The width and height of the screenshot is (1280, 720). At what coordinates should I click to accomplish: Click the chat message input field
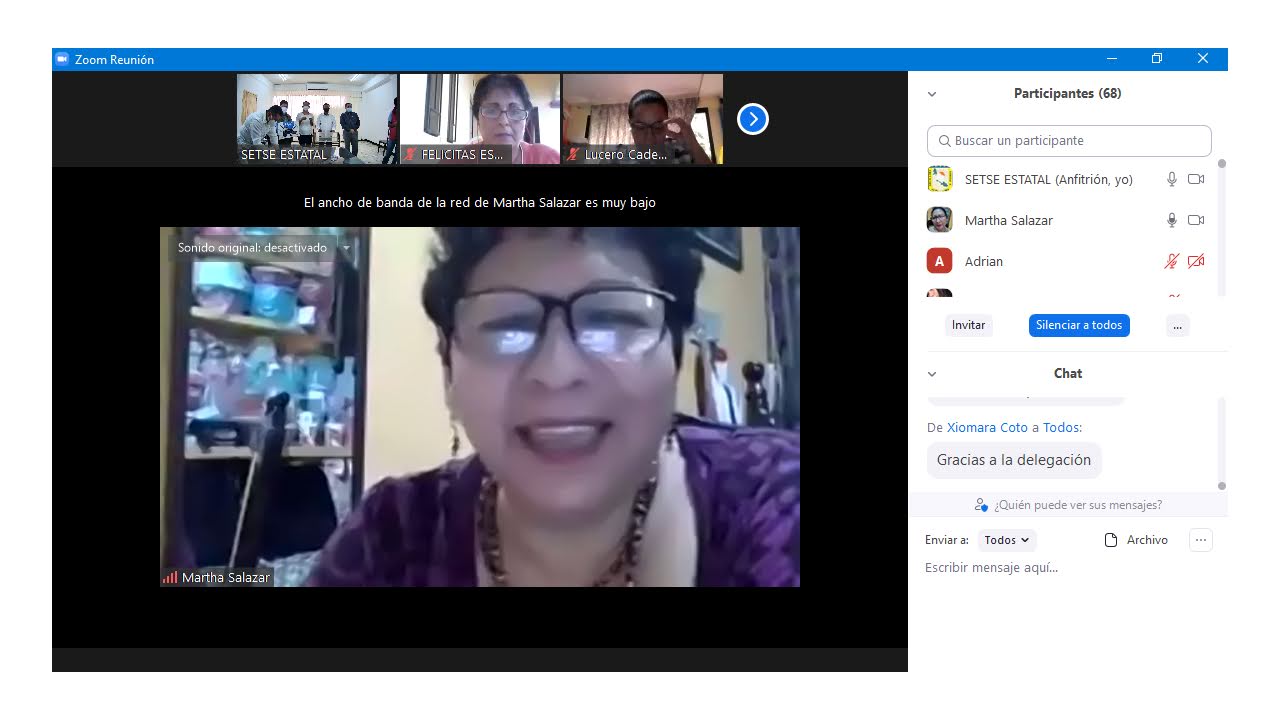tap(1068, 568)
